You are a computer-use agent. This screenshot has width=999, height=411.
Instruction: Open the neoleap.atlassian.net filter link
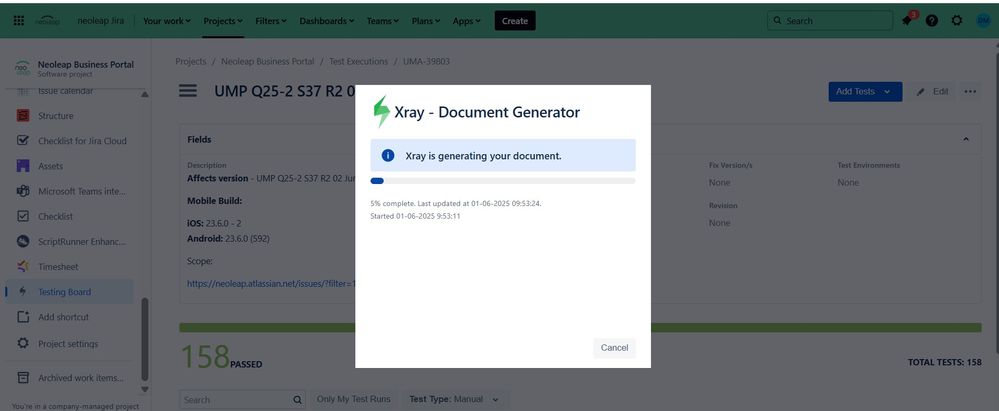(271, 284)
